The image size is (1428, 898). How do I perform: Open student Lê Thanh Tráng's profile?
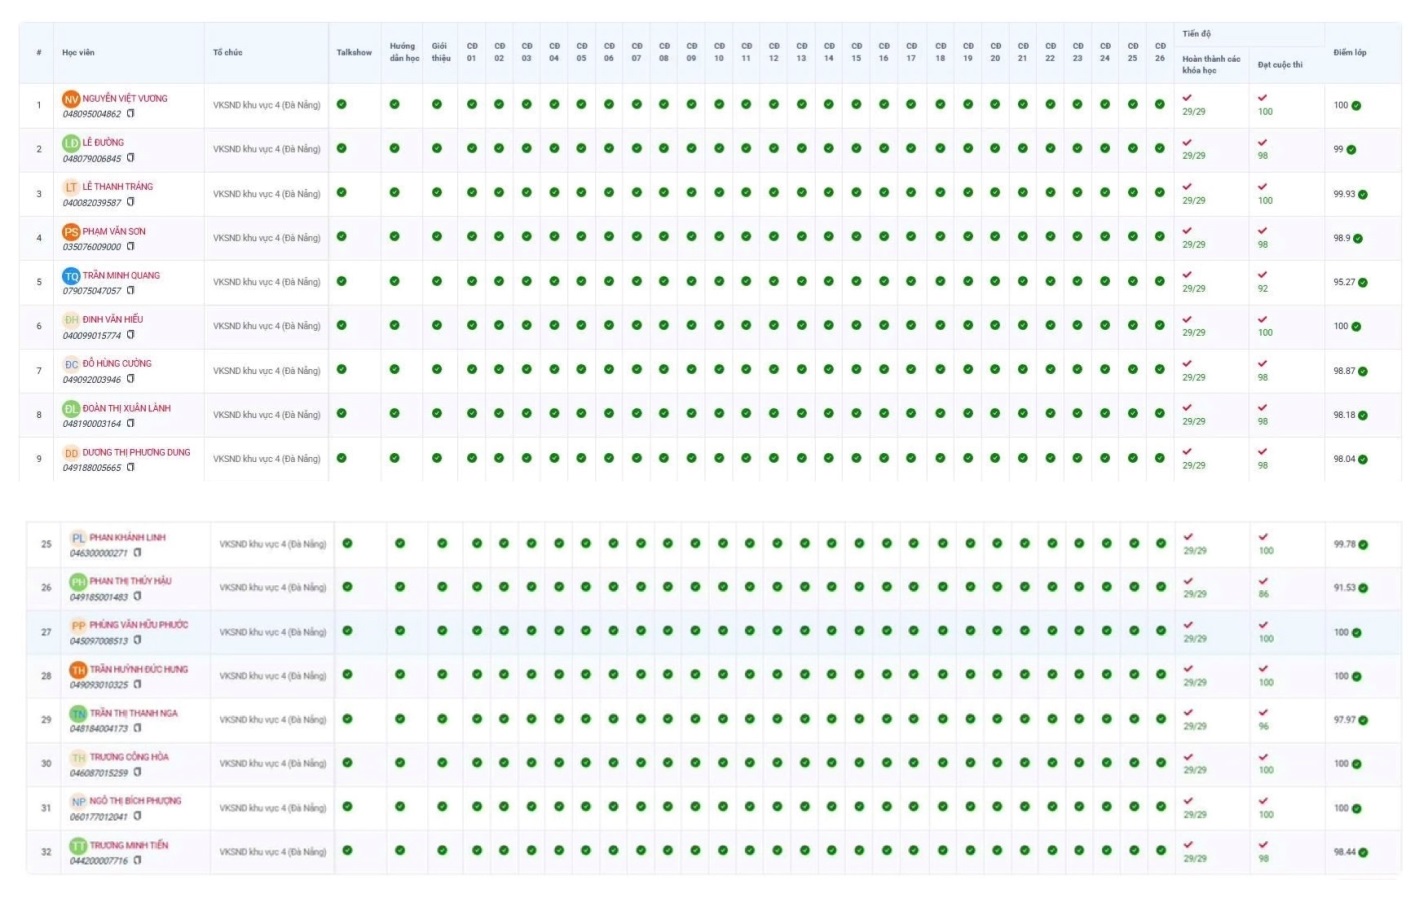(x=118, y=187)
